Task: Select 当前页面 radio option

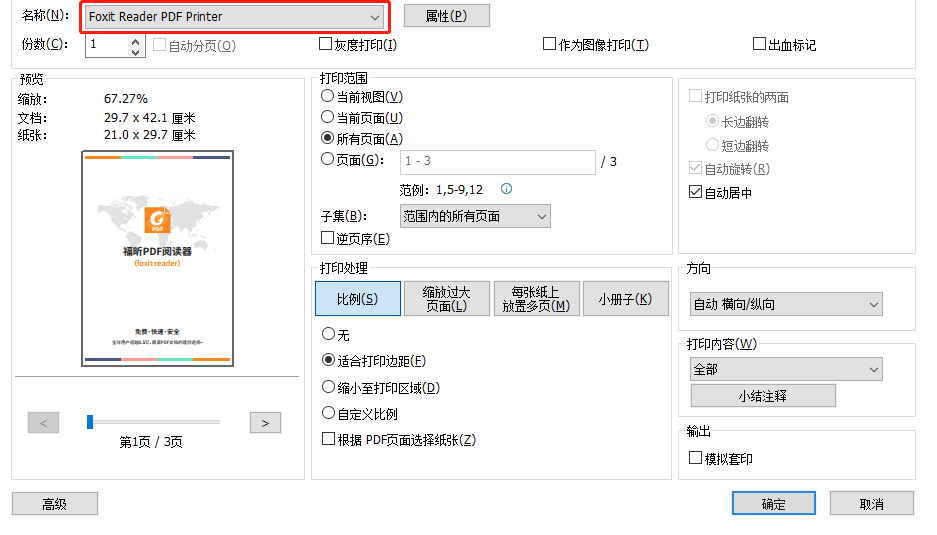Action: [x=328, y=118]
